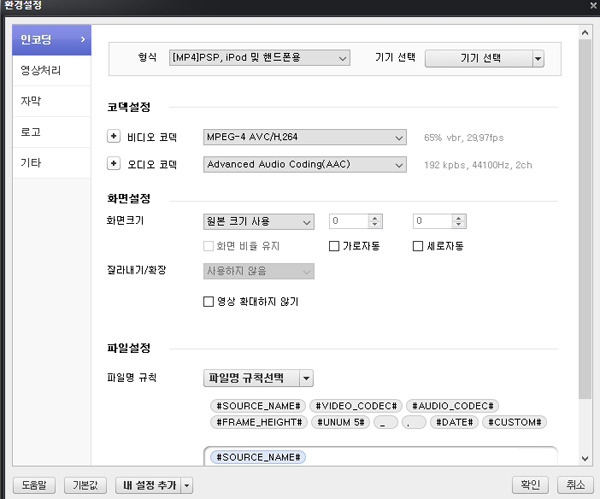Expand video codec details with the plus icon

tap(114, 136)
